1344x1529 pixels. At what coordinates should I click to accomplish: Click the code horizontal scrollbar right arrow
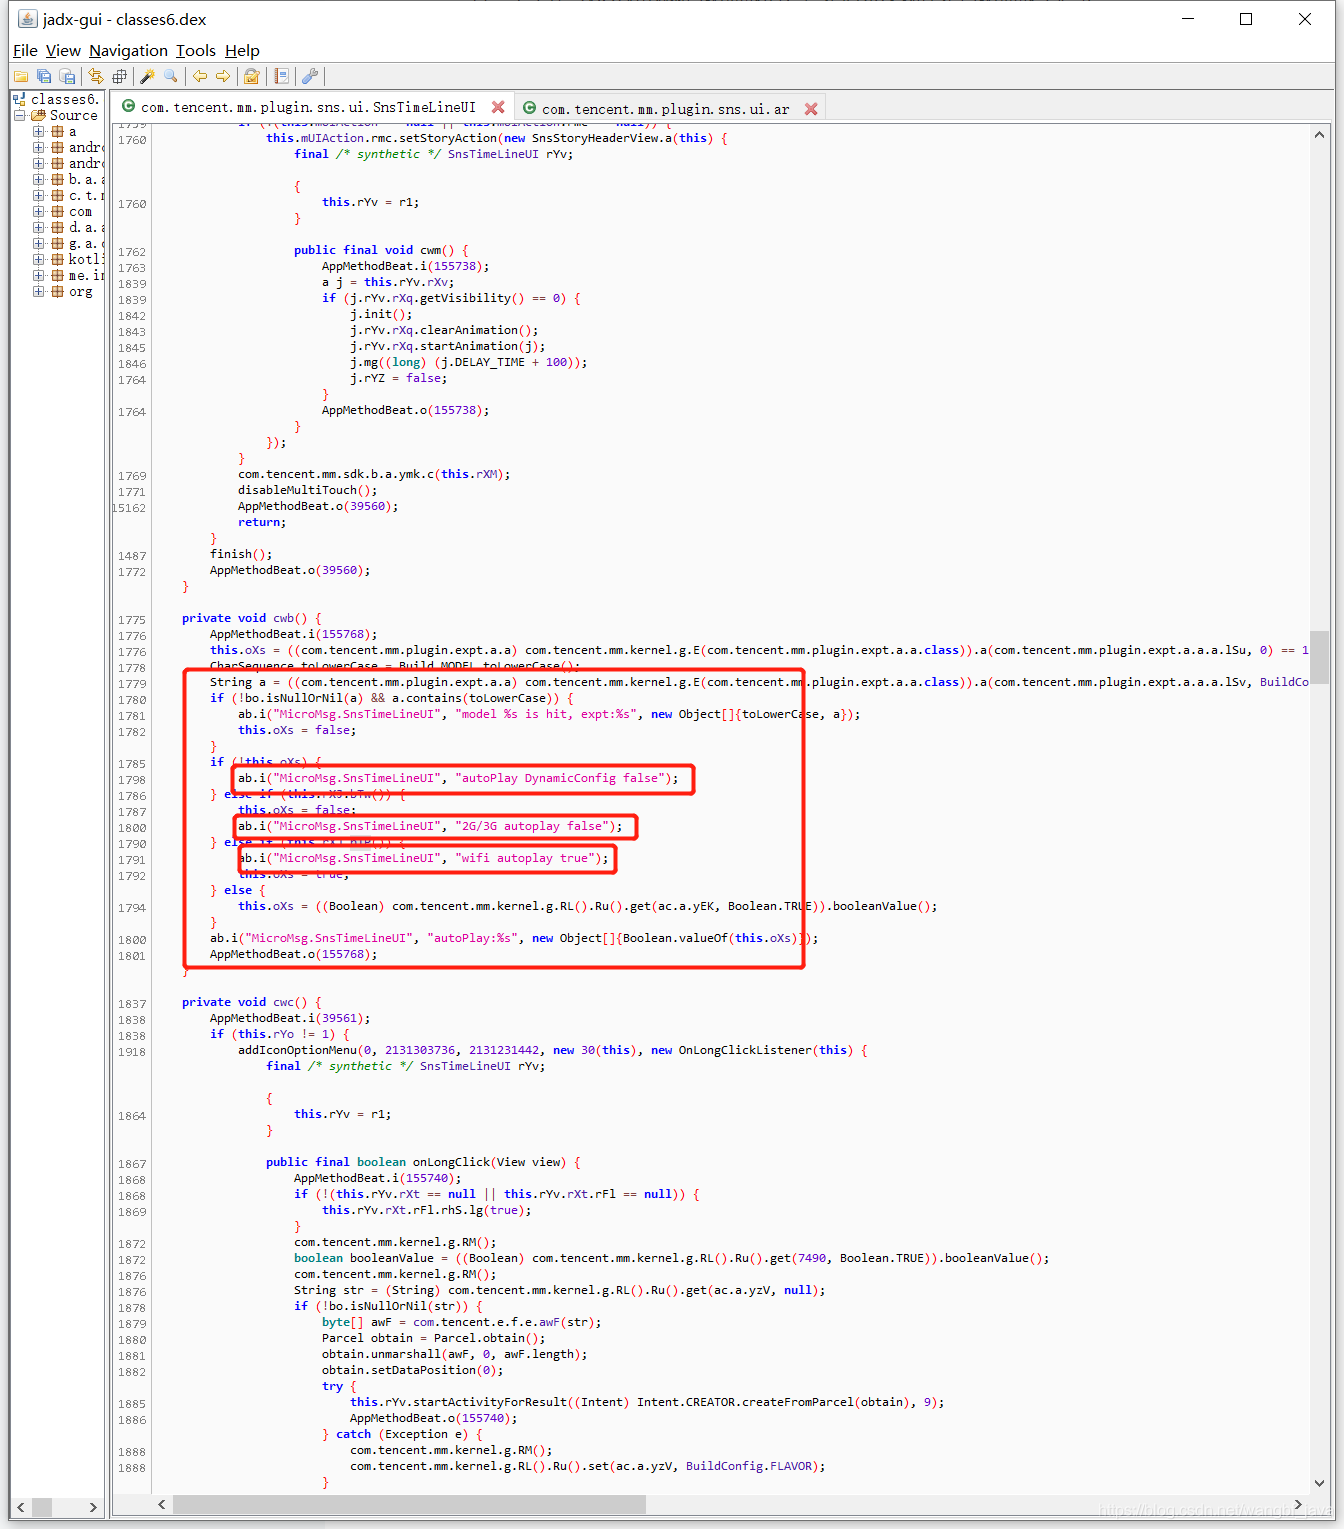pos(1299,1505)
